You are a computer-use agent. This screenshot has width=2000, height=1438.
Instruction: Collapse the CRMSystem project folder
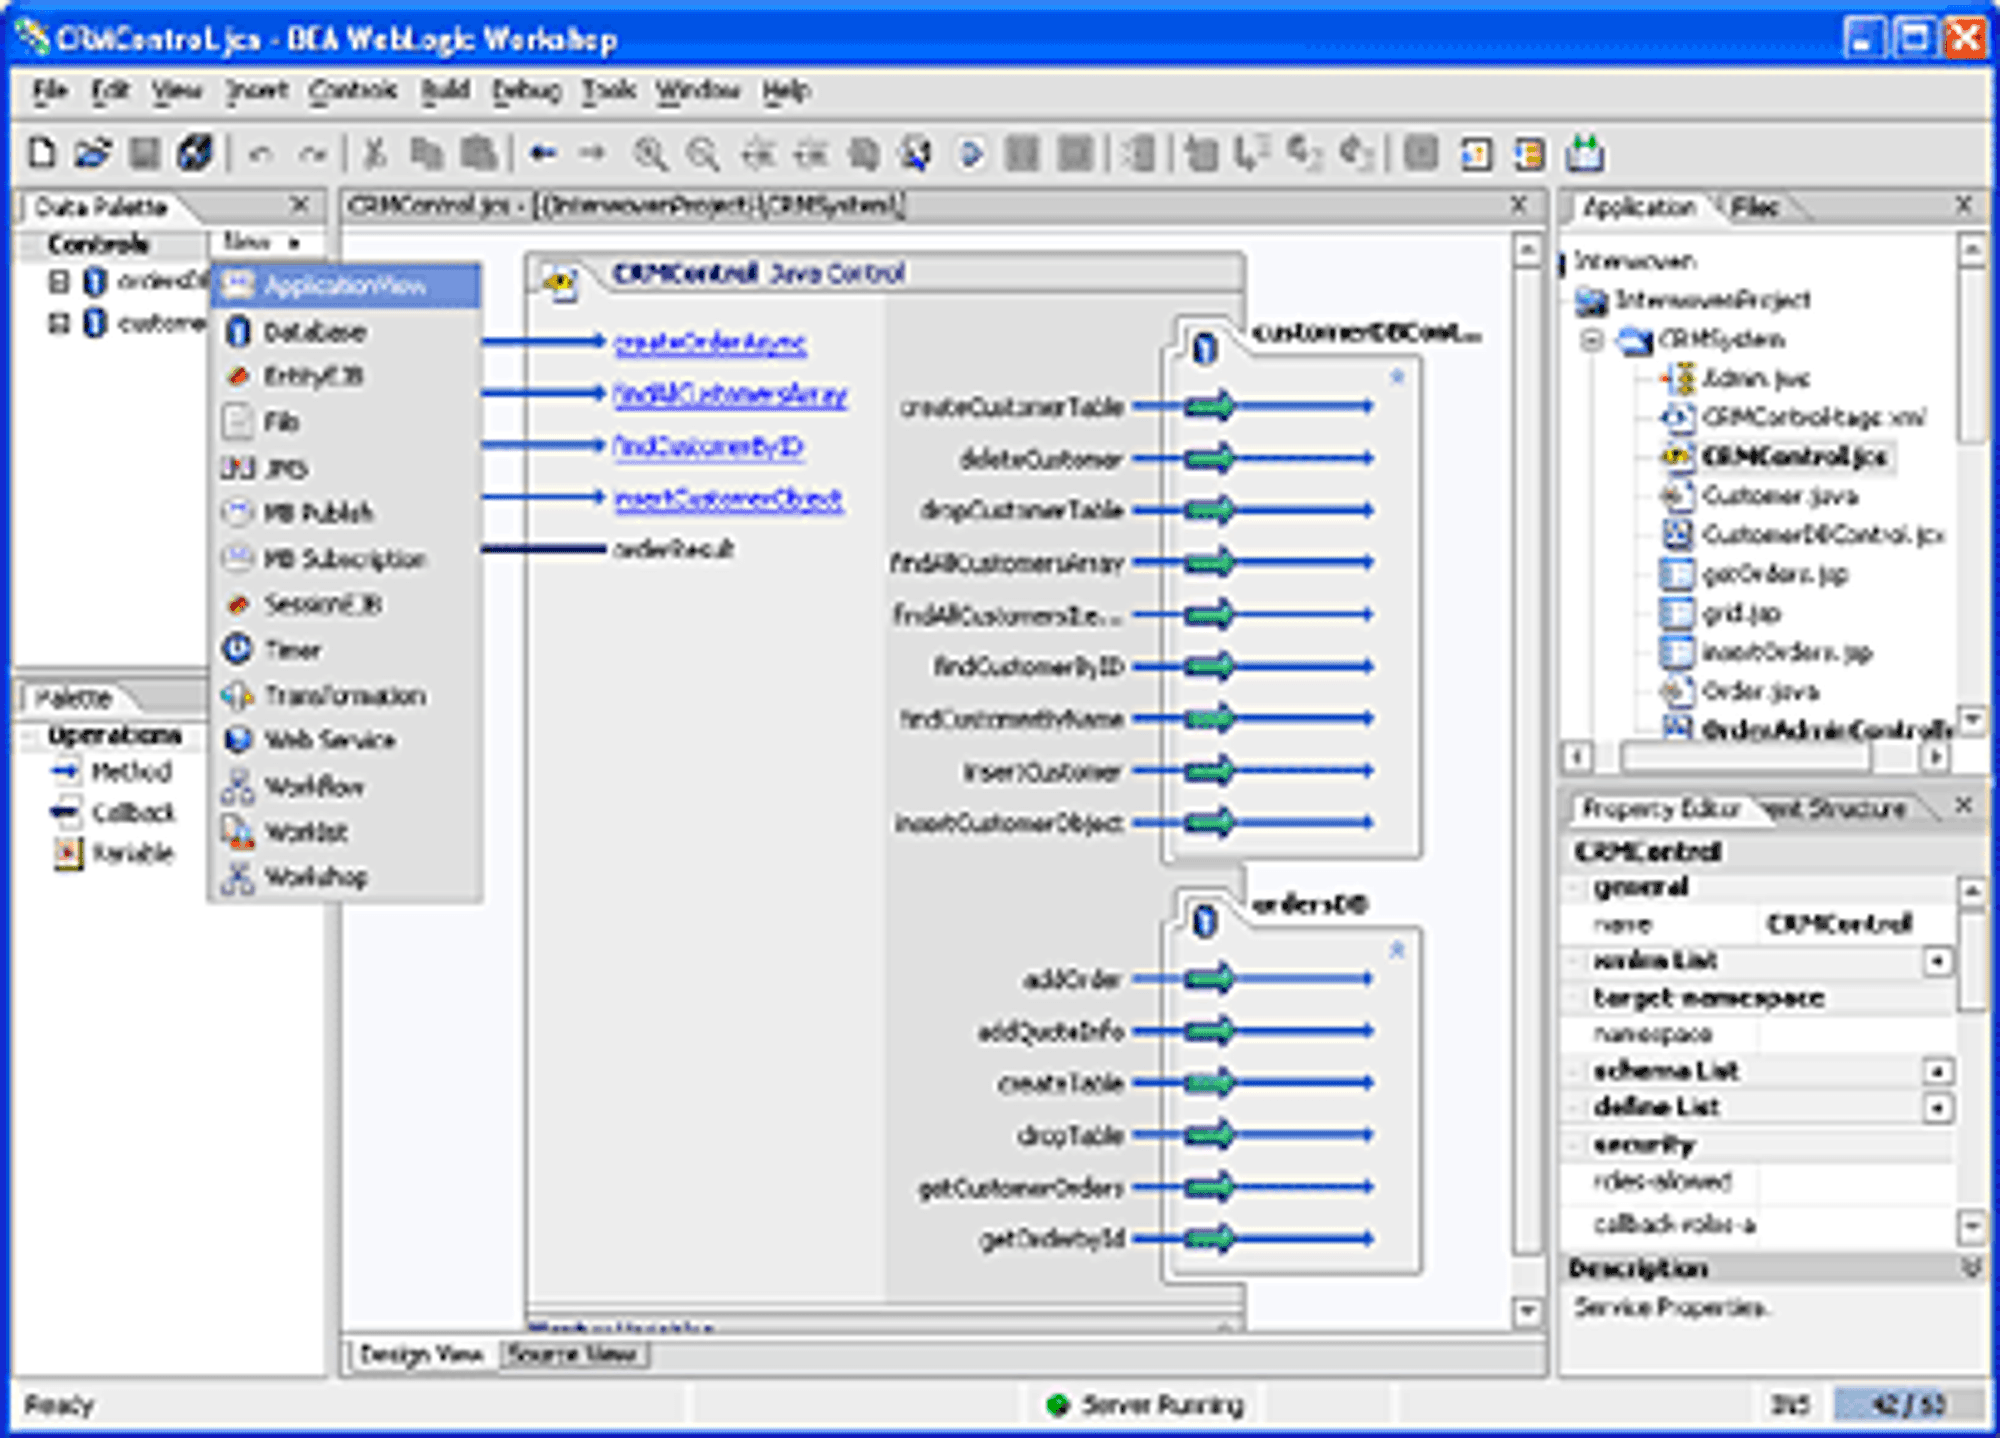(1591, 340)
